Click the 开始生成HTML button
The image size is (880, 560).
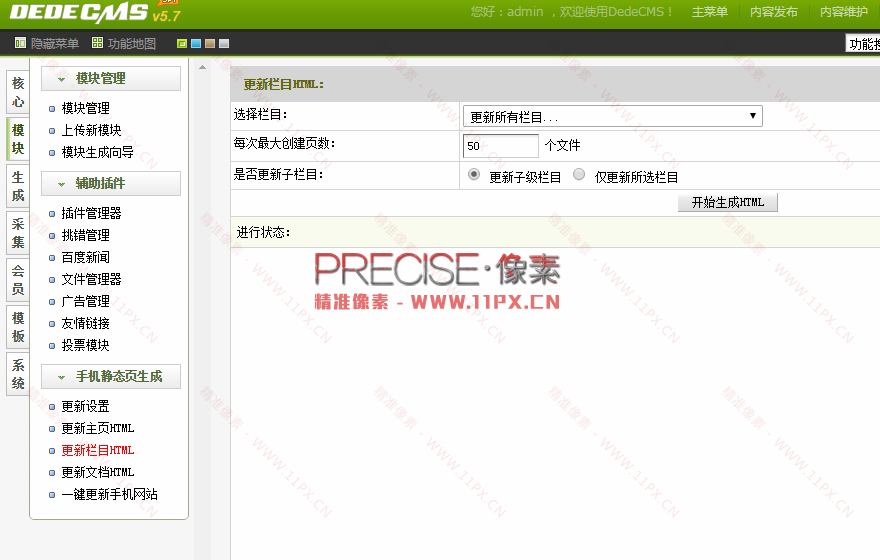(728, 202)
